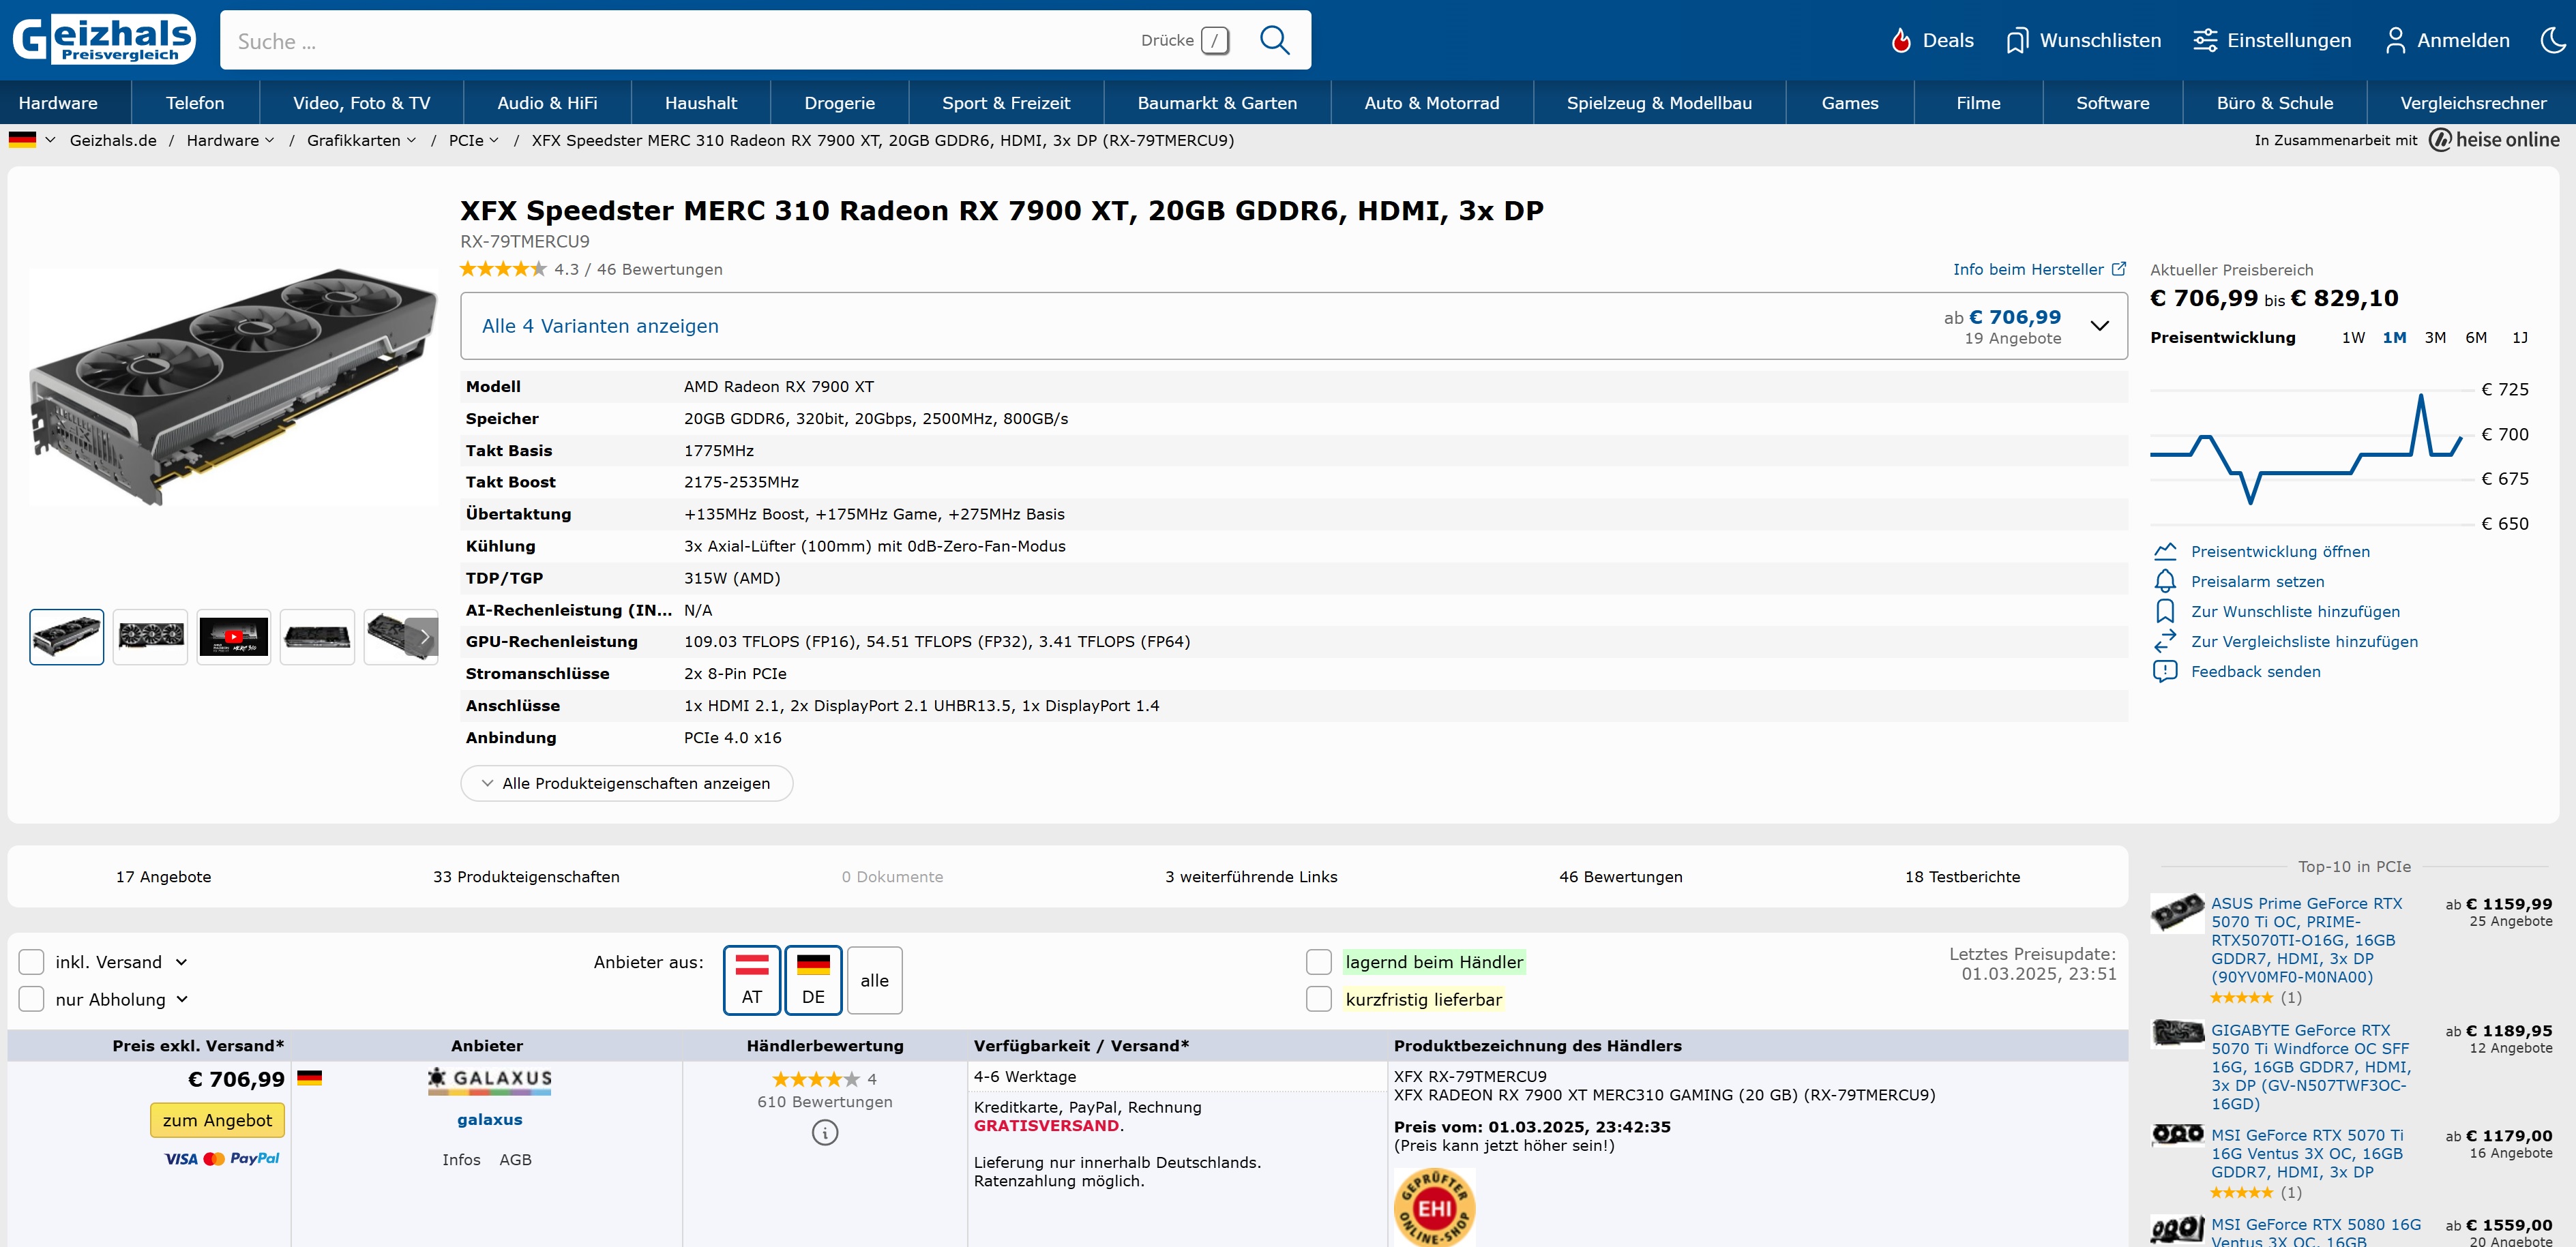The image size is (2576, 1247).
Task: Check the lagernd beim Händler box
Action: point(1319,962)
